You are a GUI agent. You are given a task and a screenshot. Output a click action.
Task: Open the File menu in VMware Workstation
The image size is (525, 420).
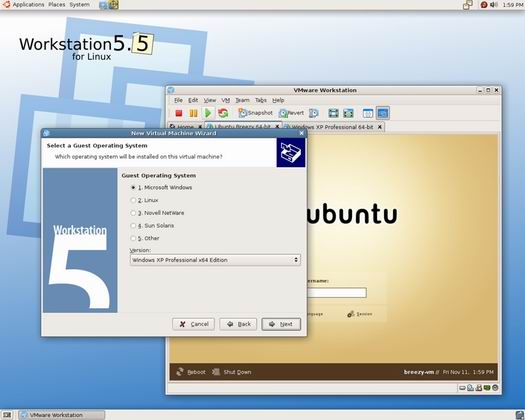(178, 100)
